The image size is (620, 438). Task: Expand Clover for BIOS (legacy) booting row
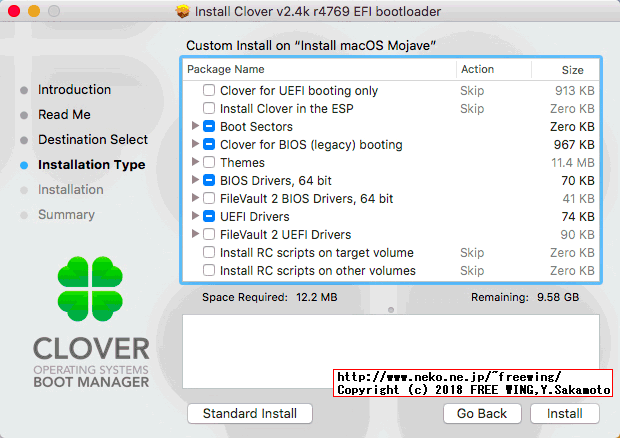pos(195,143)
